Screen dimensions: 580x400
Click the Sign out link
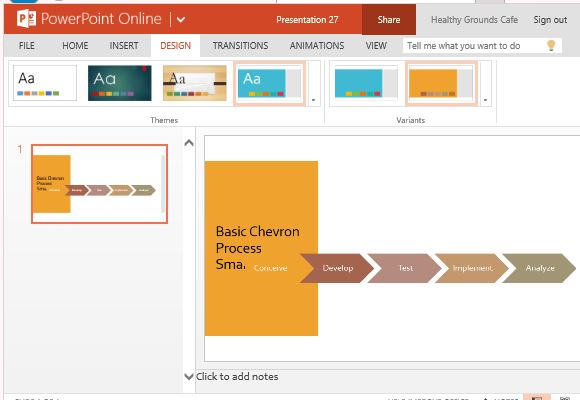(x=550, y=20)
